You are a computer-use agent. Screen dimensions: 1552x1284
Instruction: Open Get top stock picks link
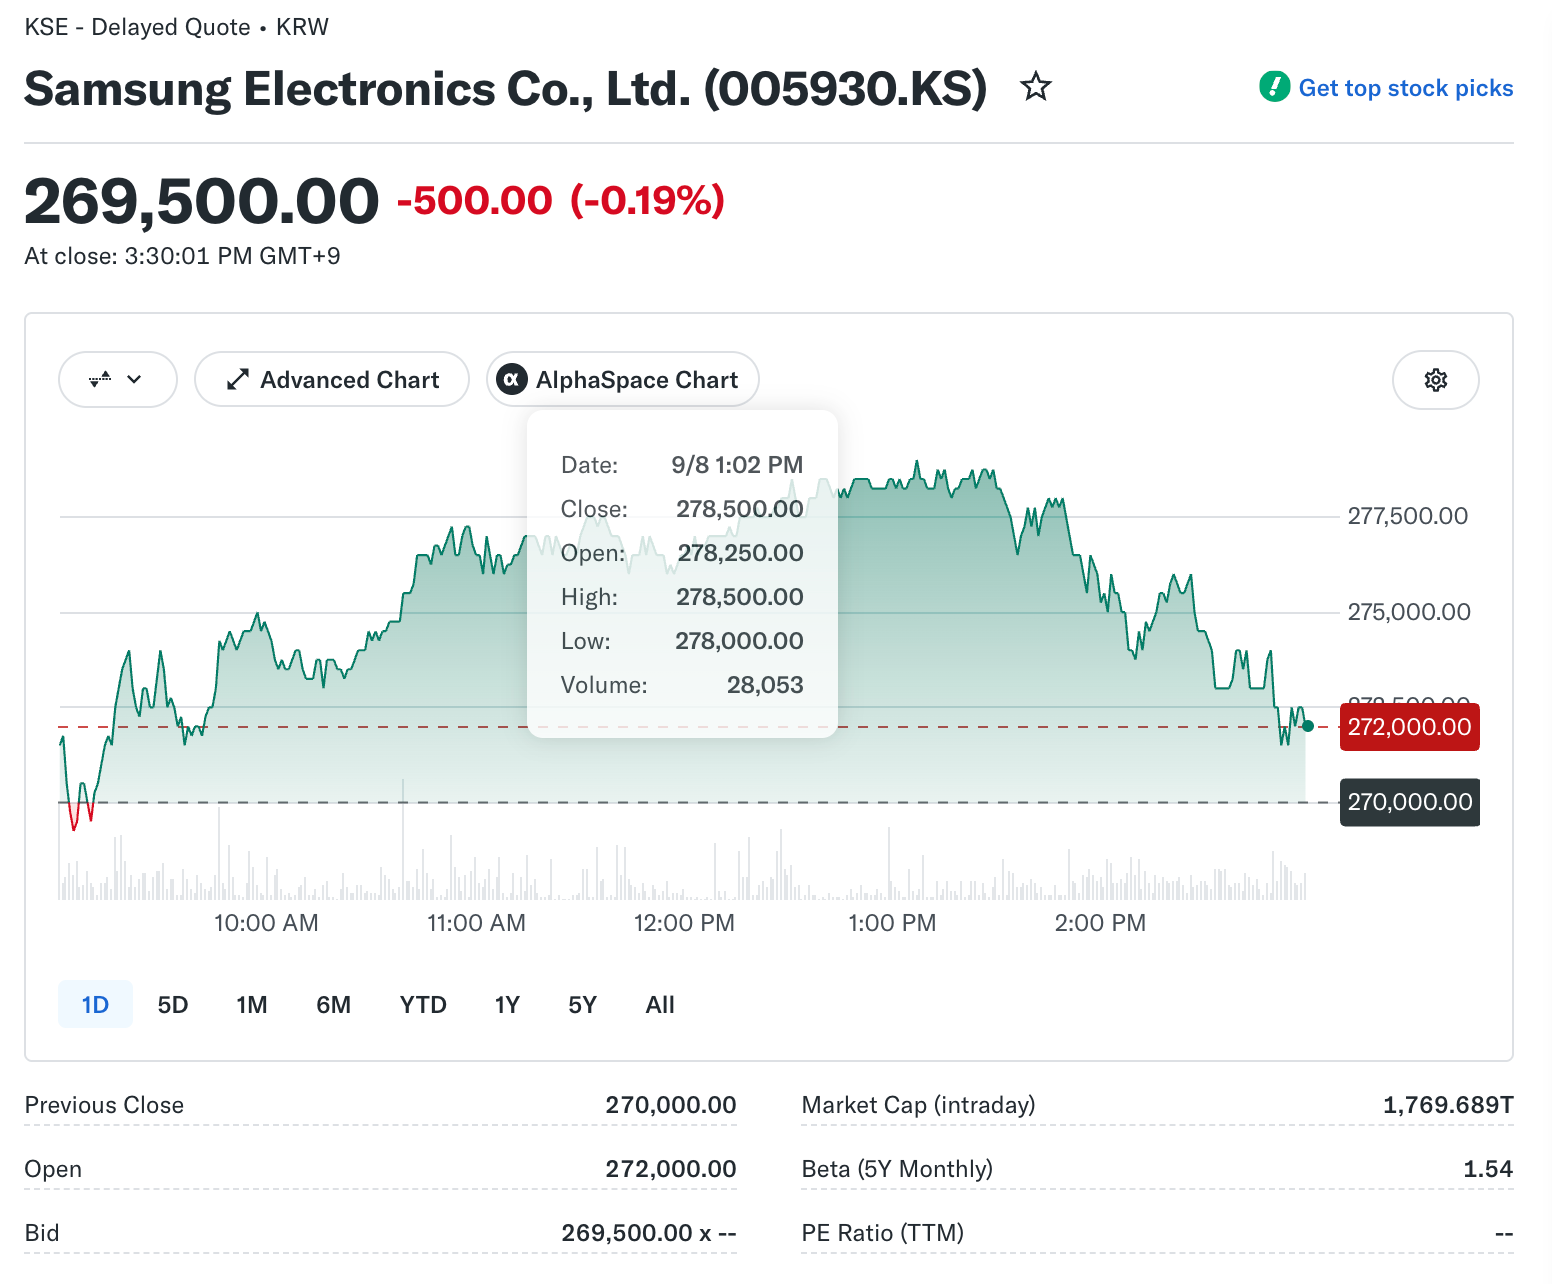pyautogui.click(x=1406, y=88)
